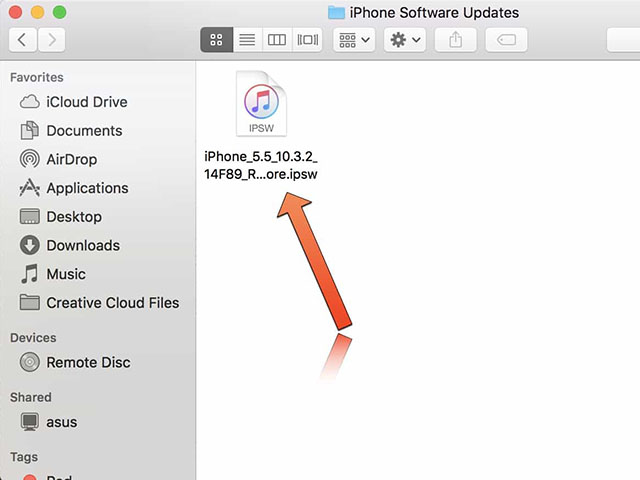The width and height of the screenshot is (640, 480).
Task: Click the Edit Tags toolbar button
Action: pyautogui.click(x=506, y=40)
